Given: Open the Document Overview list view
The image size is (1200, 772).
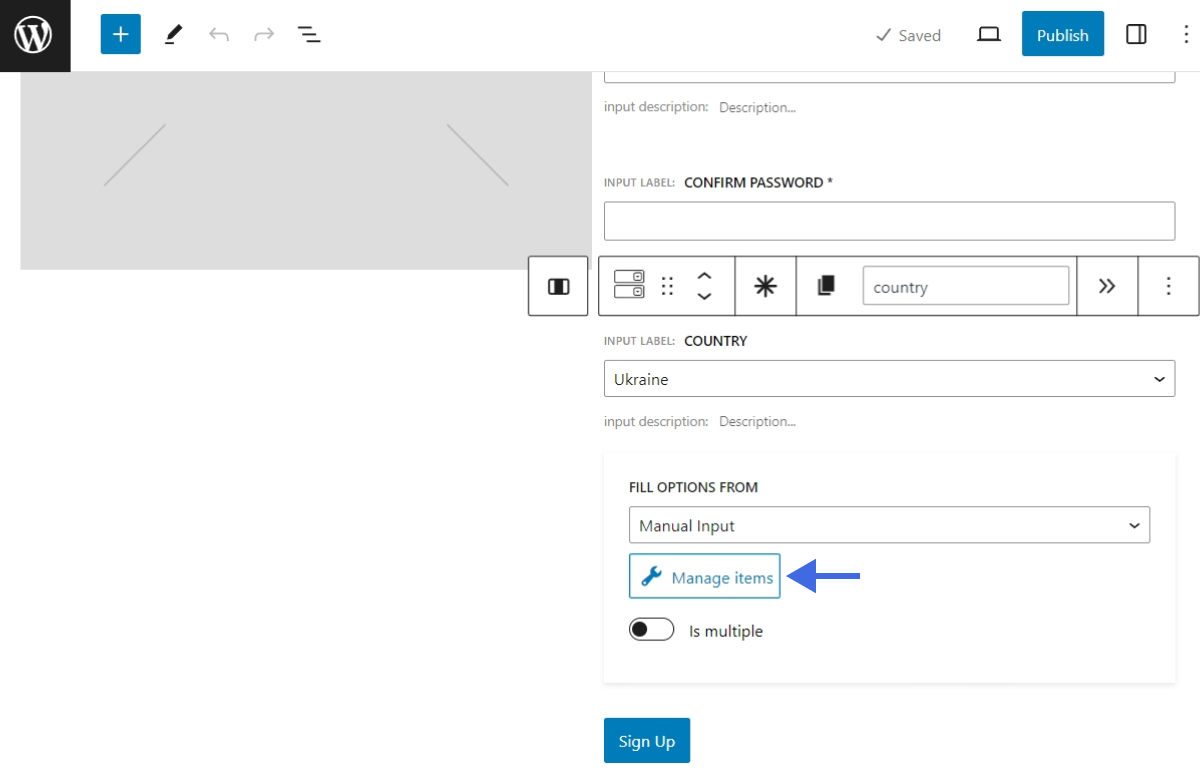Looking at the screenshot, I should click(x=309, y=34).
